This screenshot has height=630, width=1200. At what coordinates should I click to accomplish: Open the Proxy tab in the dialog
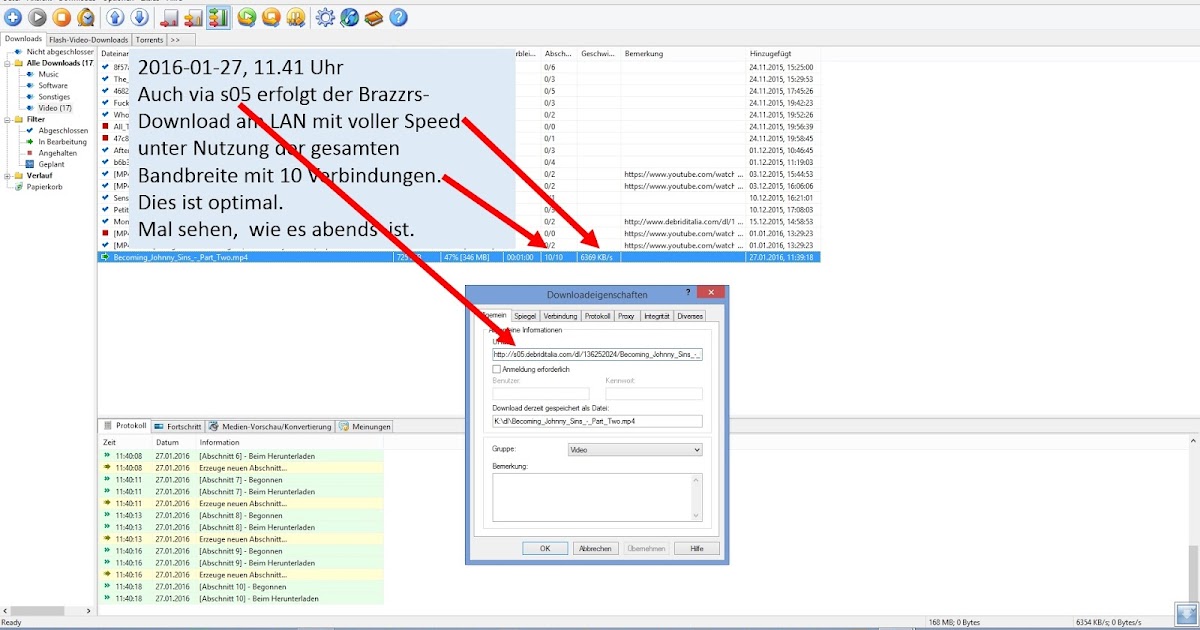click(626, 316)
